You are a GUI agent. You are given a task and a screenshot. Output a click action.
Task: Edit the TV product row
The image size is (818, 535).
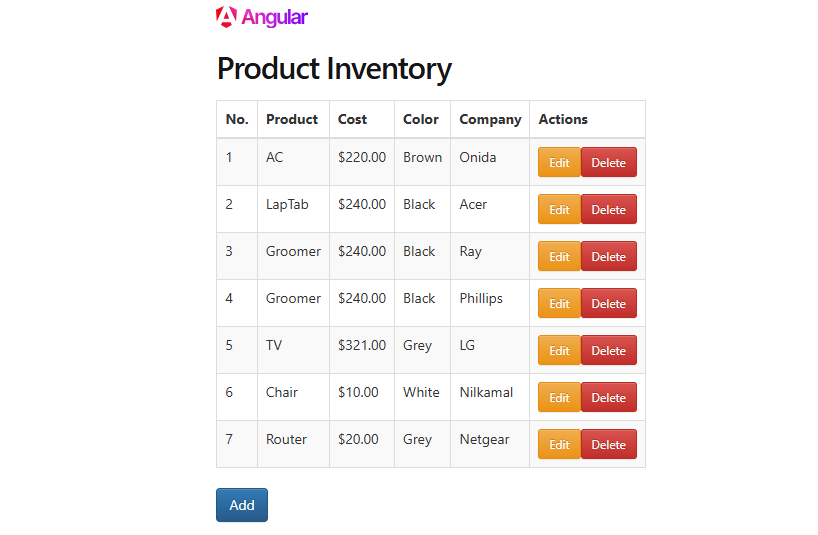tap(559, 351)
